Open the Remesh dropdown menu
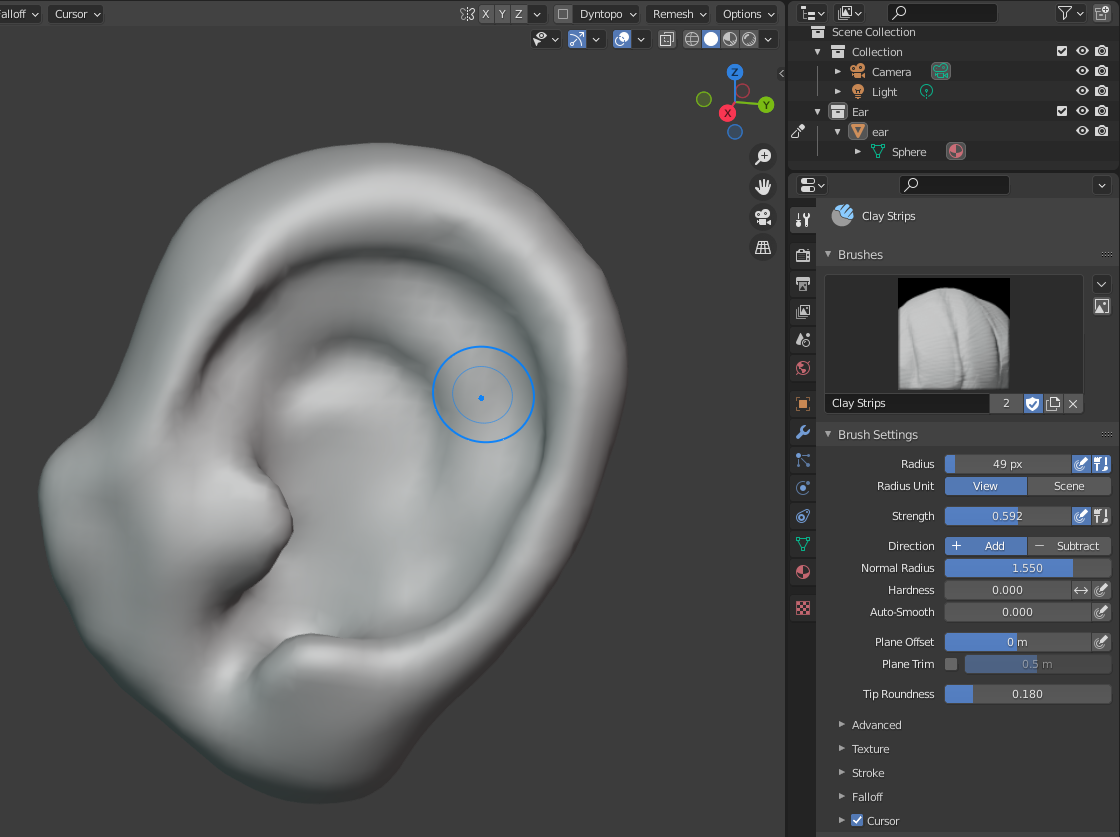 pos(679,14)
